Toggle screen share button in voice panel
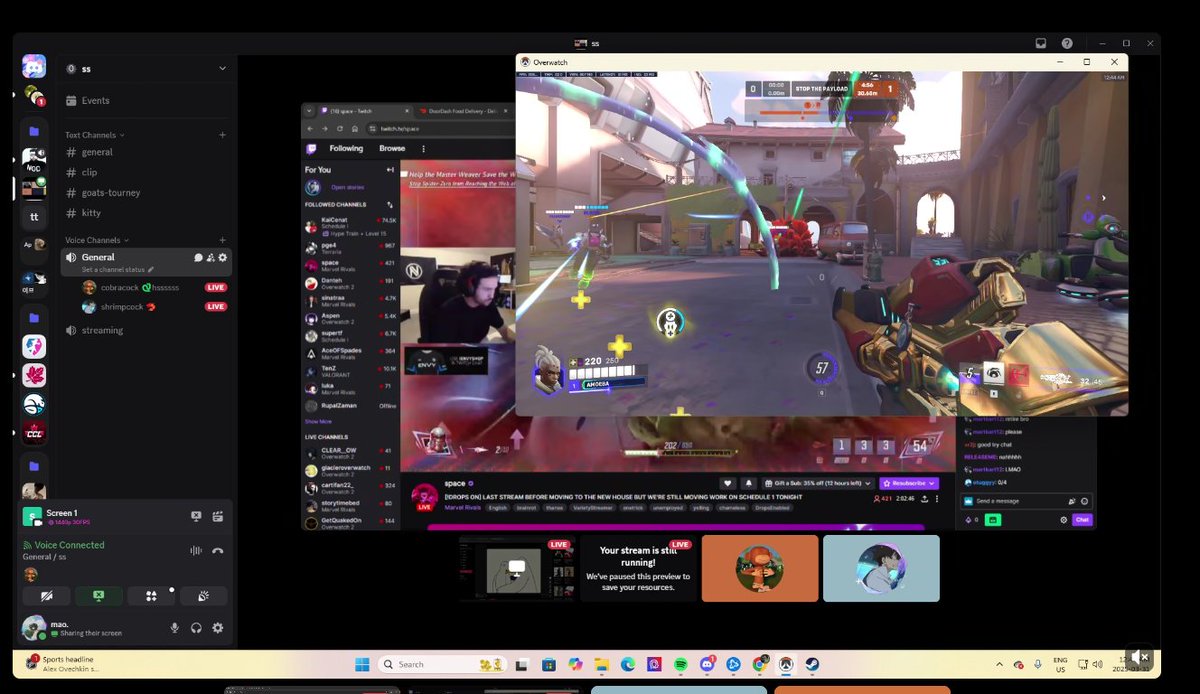The width and height of the screenshot is (1200, 694). pyautogui.click(x=99, y=596)
